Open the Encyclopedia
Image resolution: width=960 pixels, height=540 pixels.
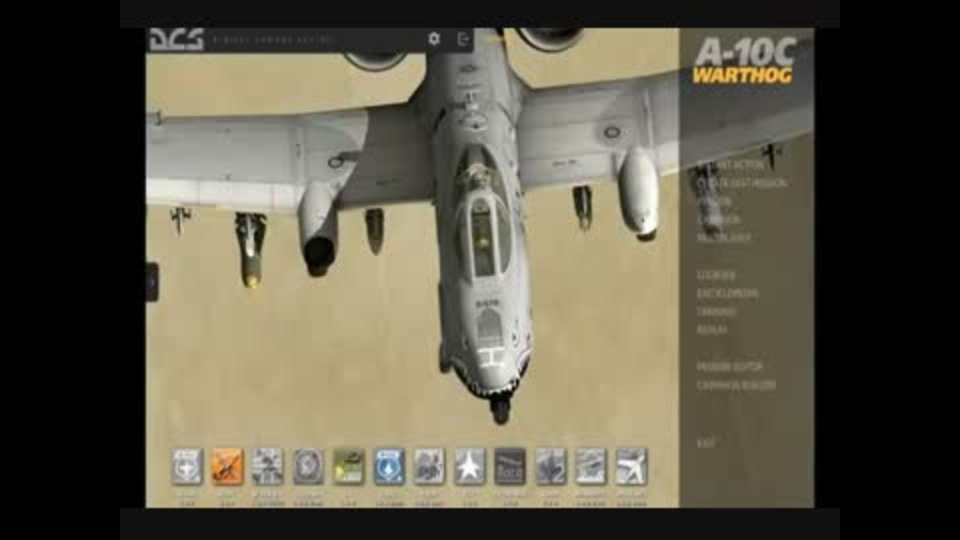pos(727,294)
